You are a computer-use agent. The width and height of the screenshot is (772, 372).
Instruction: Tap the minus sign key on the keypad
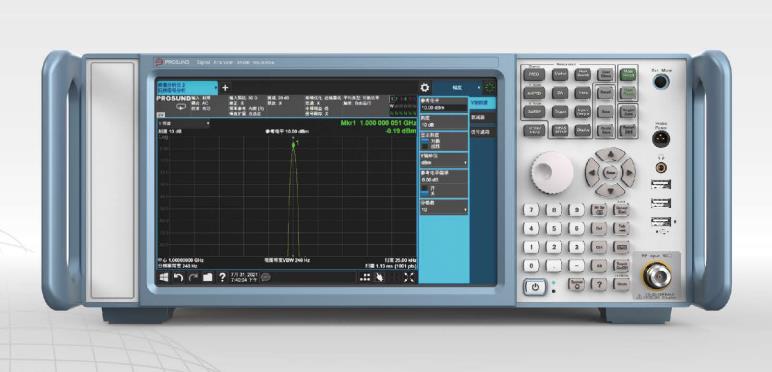pyautogui.click(x=577, y=266)
